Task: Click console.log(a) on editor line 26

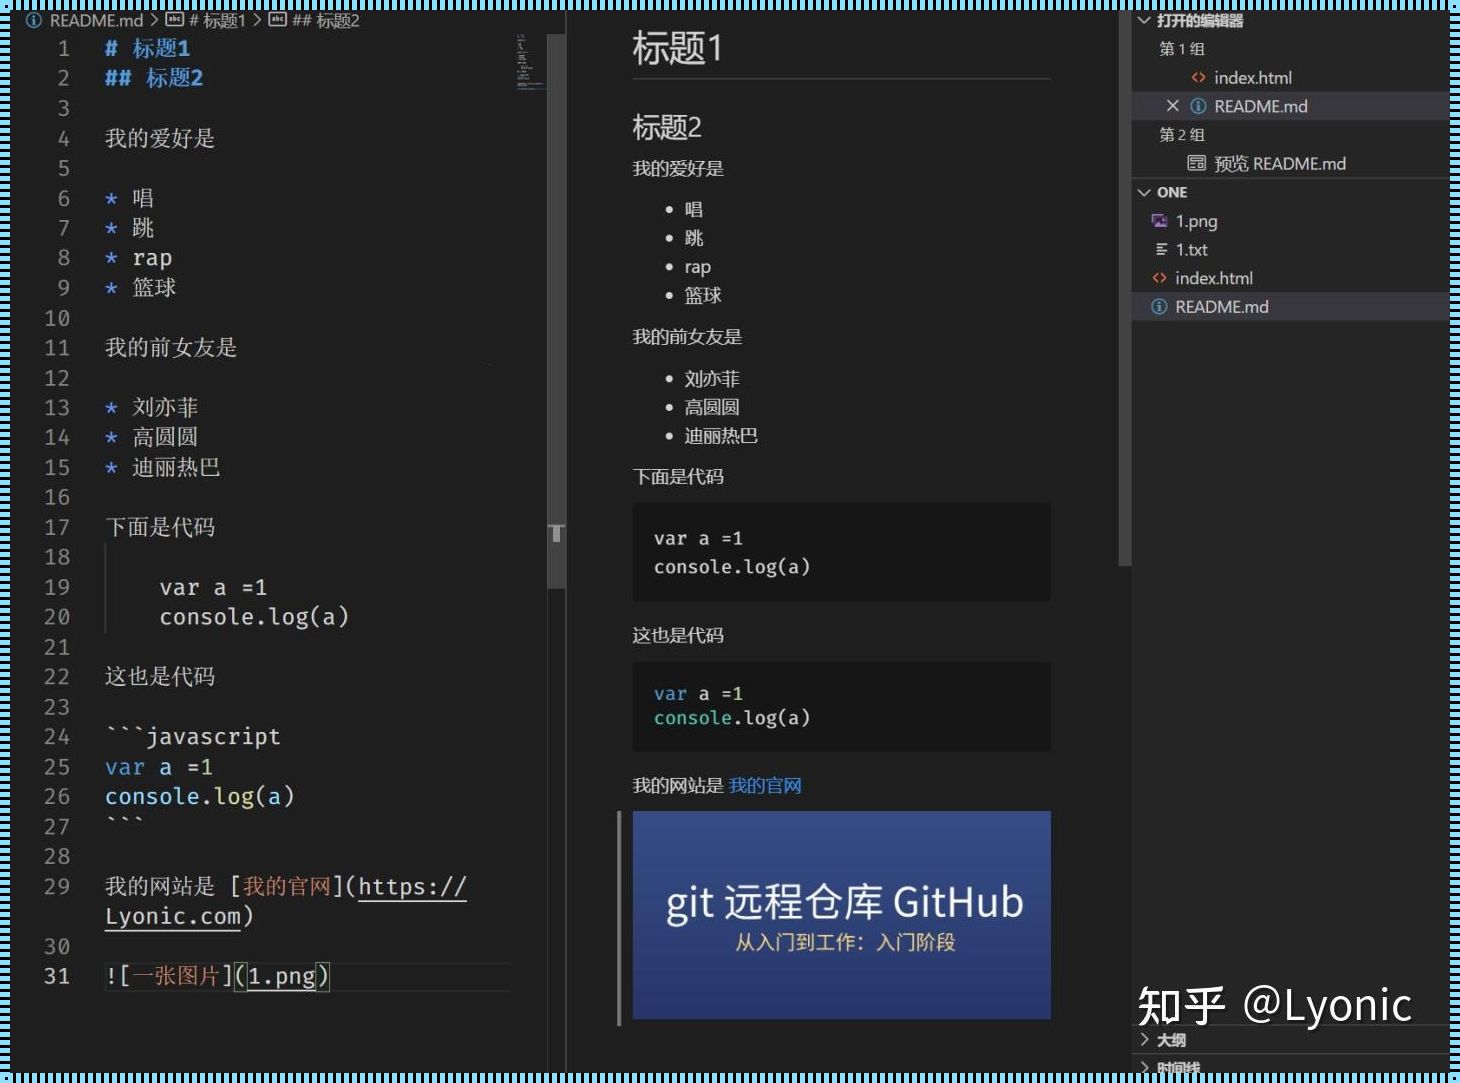Action: point(200,796)
